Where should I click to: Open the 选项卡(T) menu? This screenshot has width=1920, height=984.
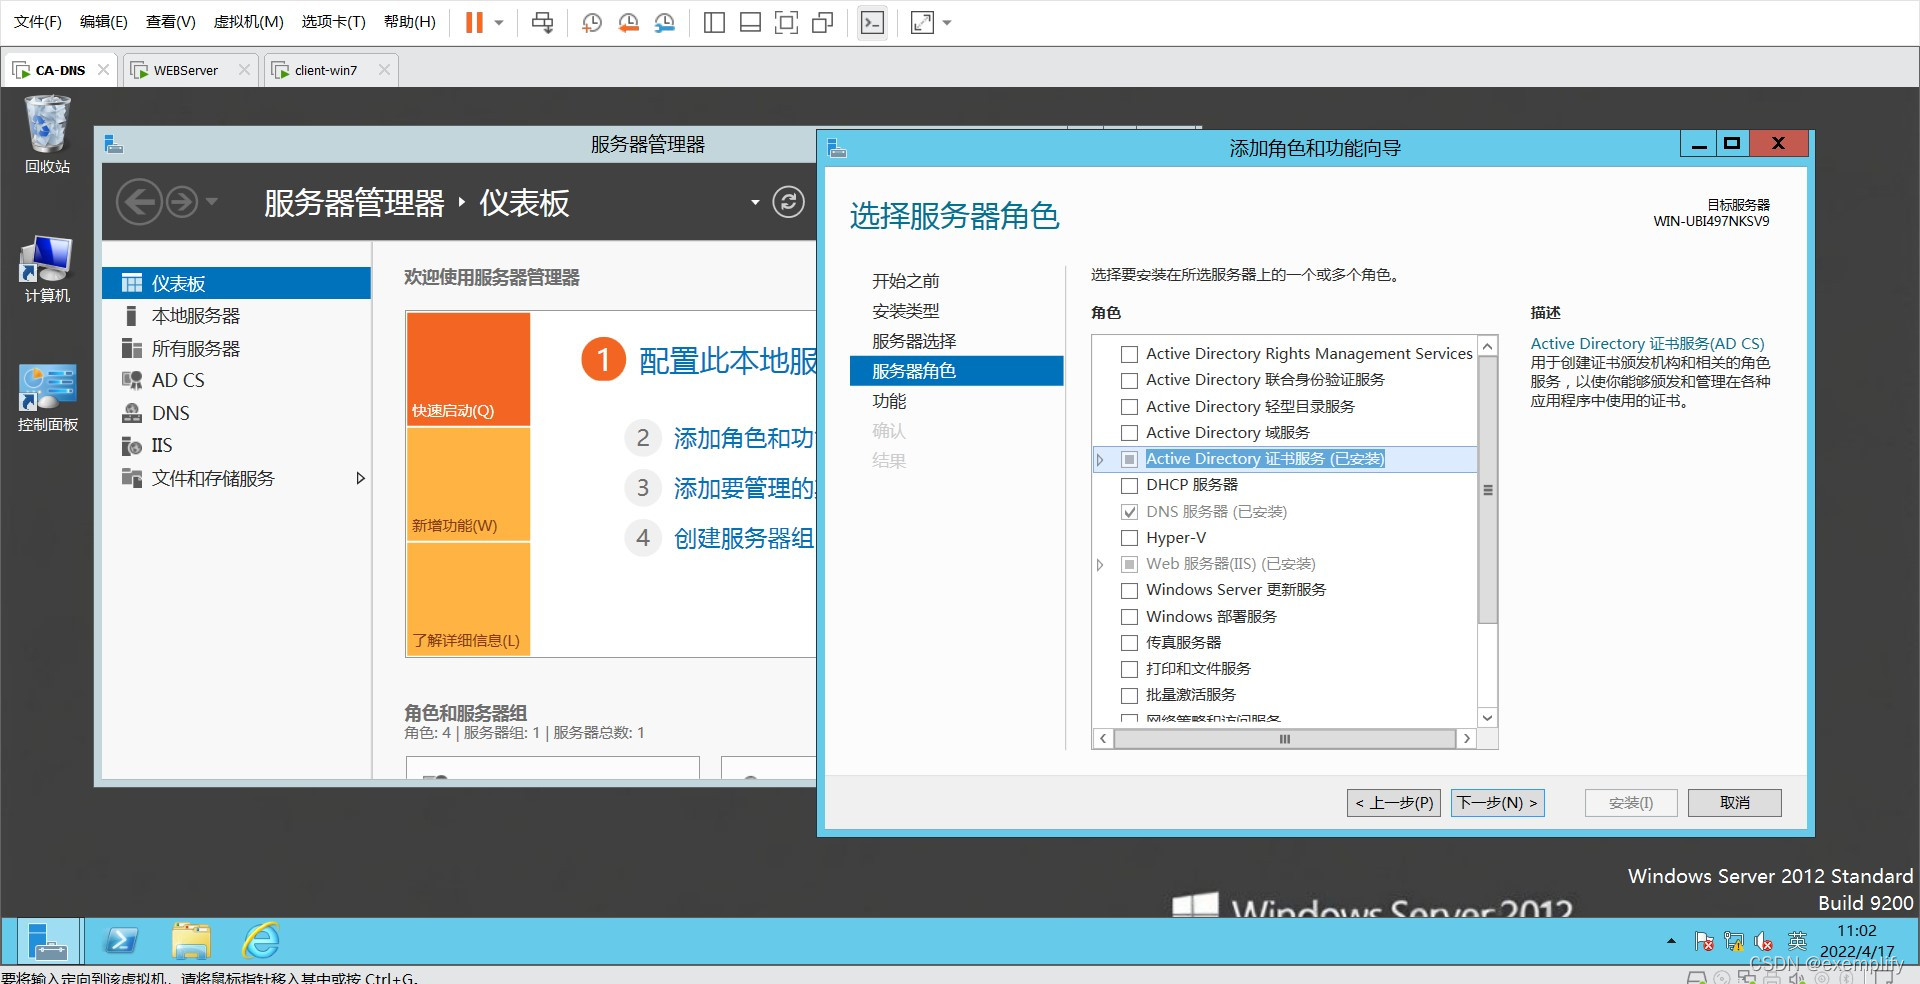click(x=333, y=22)
